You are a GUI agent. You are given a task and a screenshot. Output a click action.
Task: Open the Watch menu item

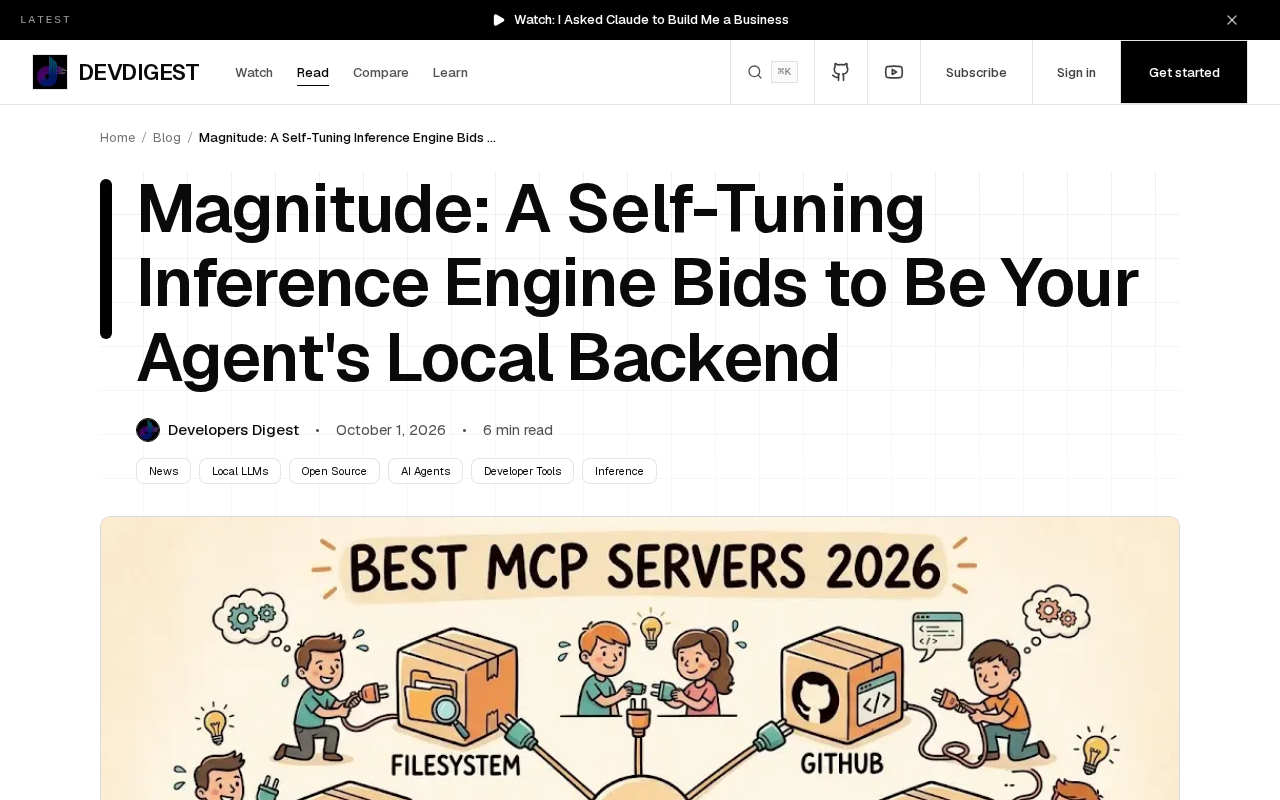tap(254, 73)
